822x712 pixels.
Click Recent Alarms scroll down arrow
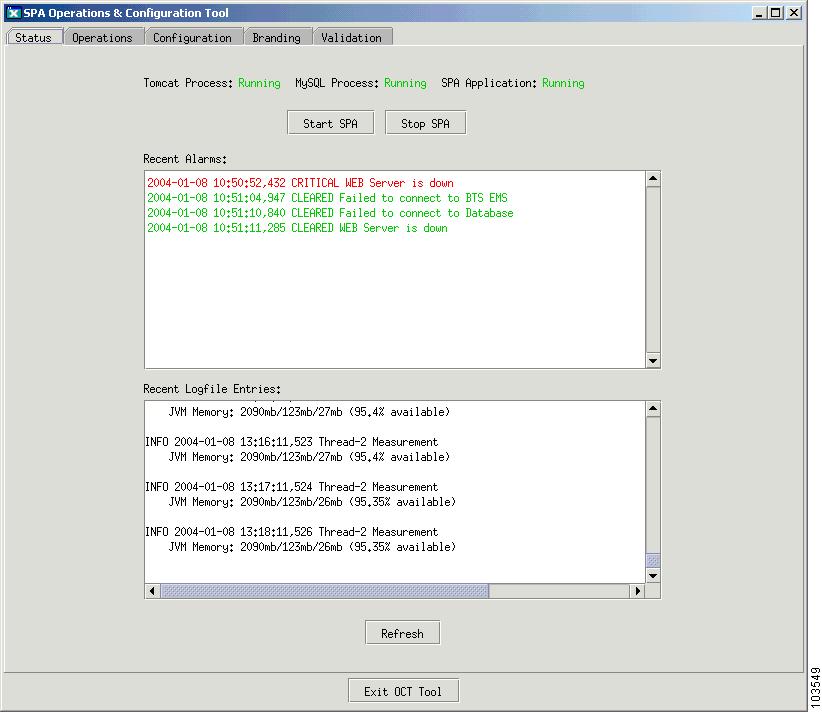653,360
